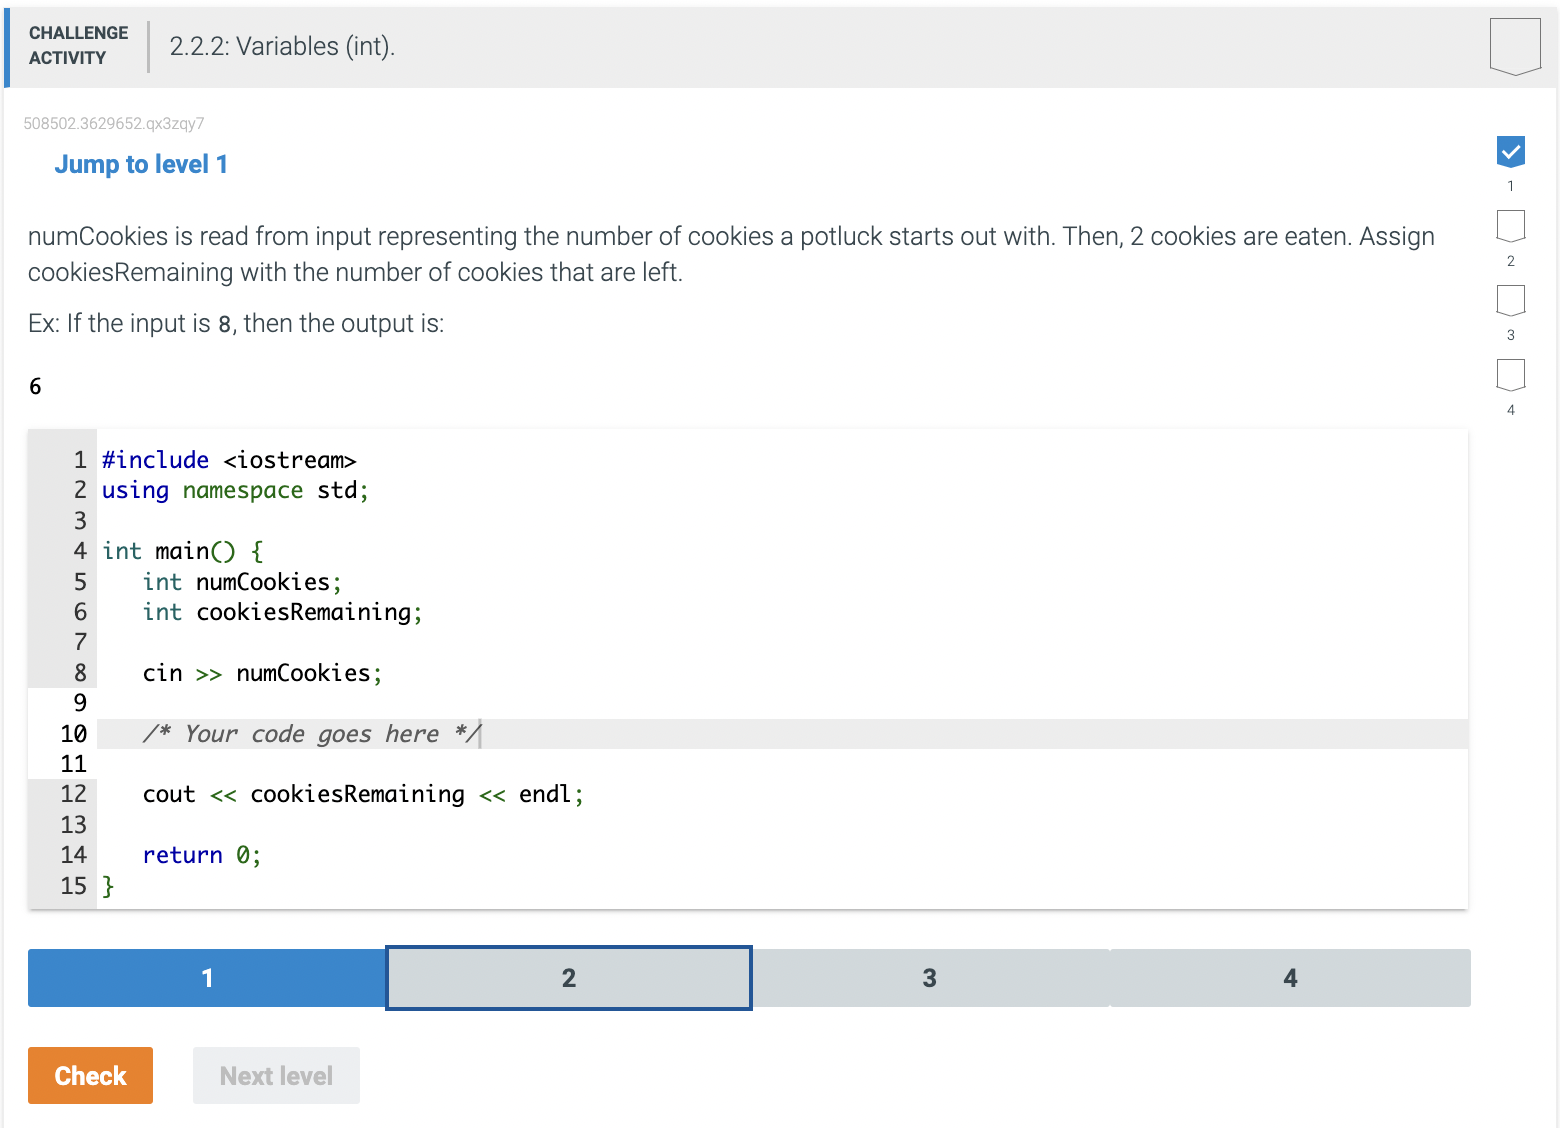Click the highlighted level 1 bar
The width and height of the screenshot is (1560, 1128).
(x=205, y=978)
